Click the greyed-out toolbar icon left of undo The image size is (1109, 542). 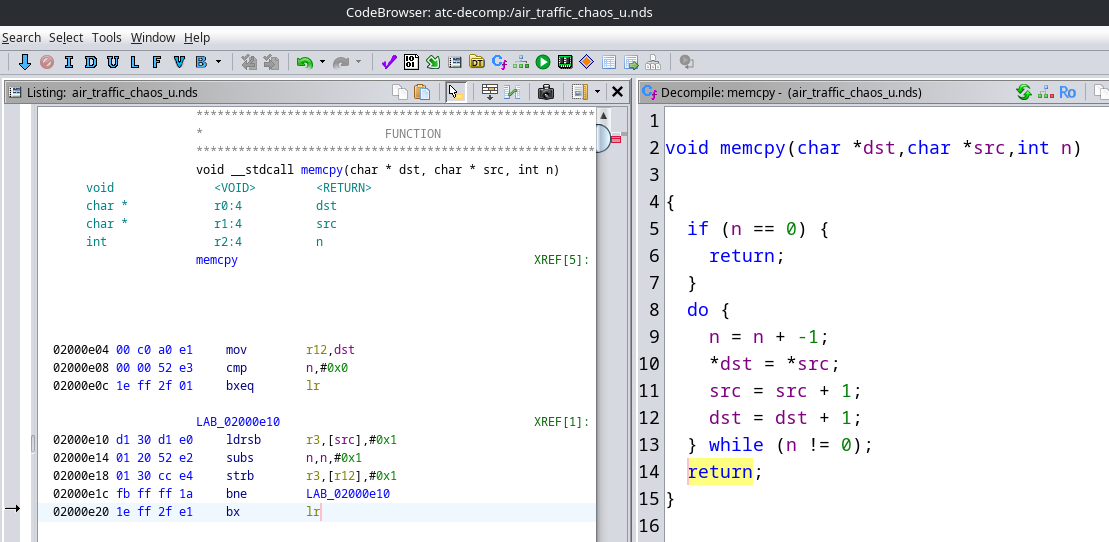[x=270, y=62]
